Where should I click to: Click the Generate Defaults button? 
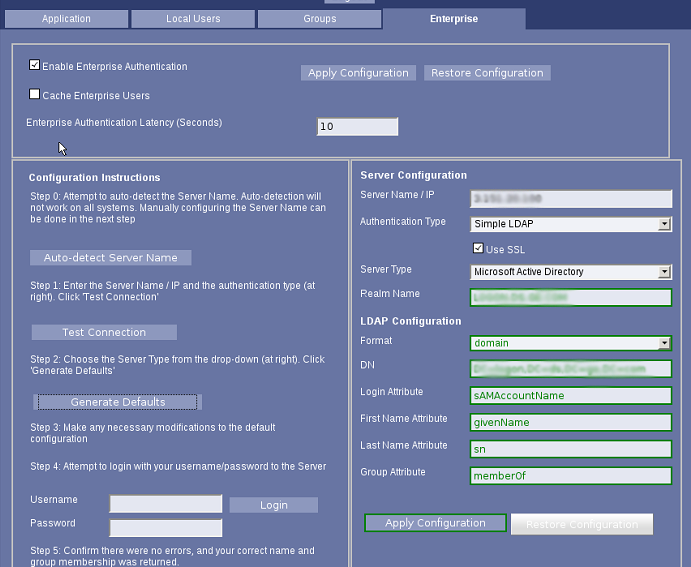118,402
